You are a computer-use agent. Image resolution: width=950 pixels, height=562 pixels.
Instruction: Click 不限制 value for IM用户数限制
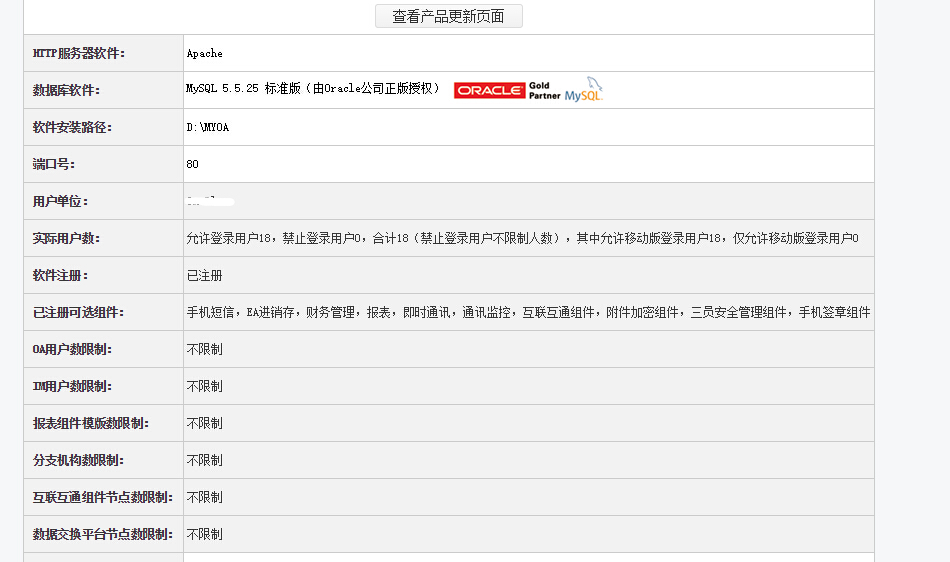[x=204, y=386]
